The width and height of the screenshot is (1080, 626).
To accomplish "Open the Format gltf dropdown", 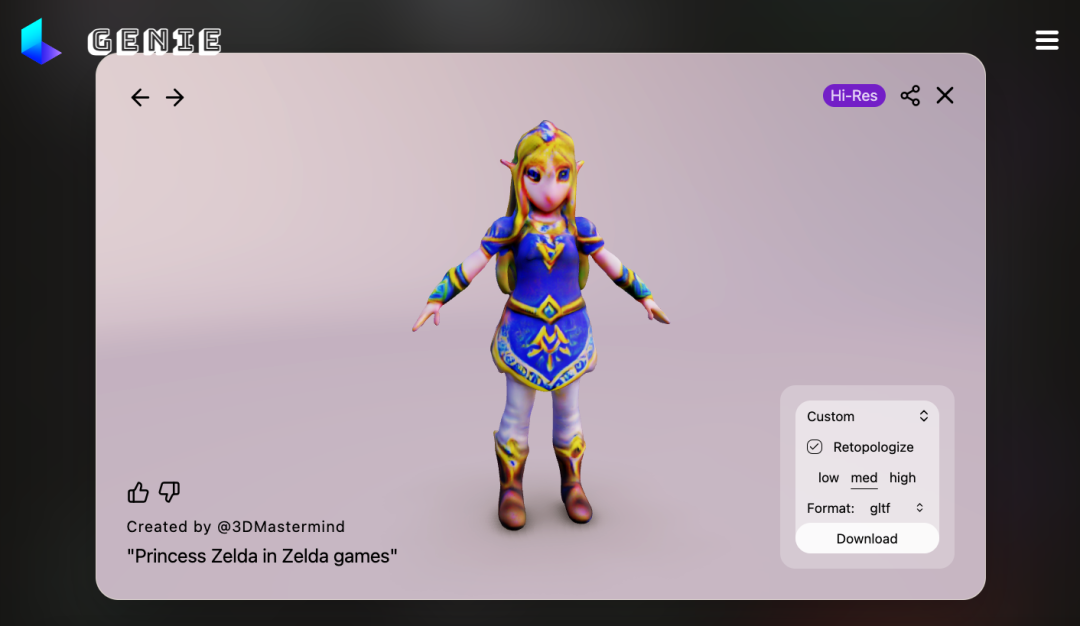I will point(895,508).
